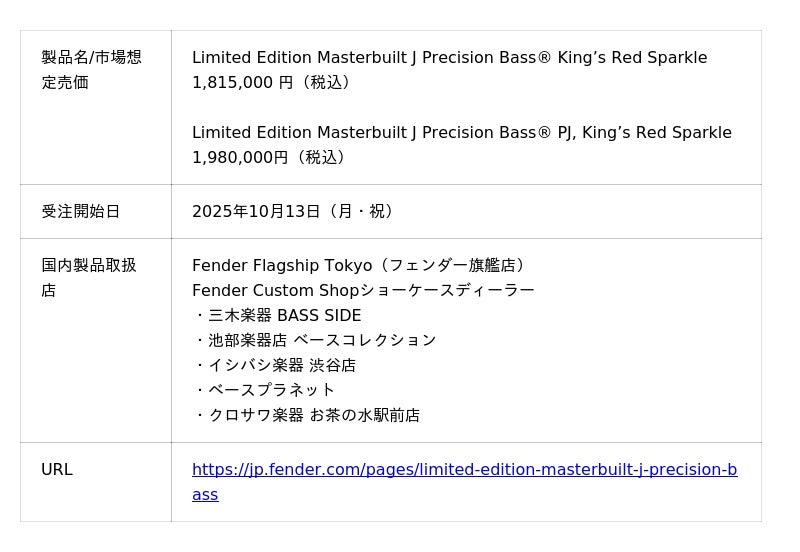Click the 製品名/市場想定売価 row header

tap(91, 70)
